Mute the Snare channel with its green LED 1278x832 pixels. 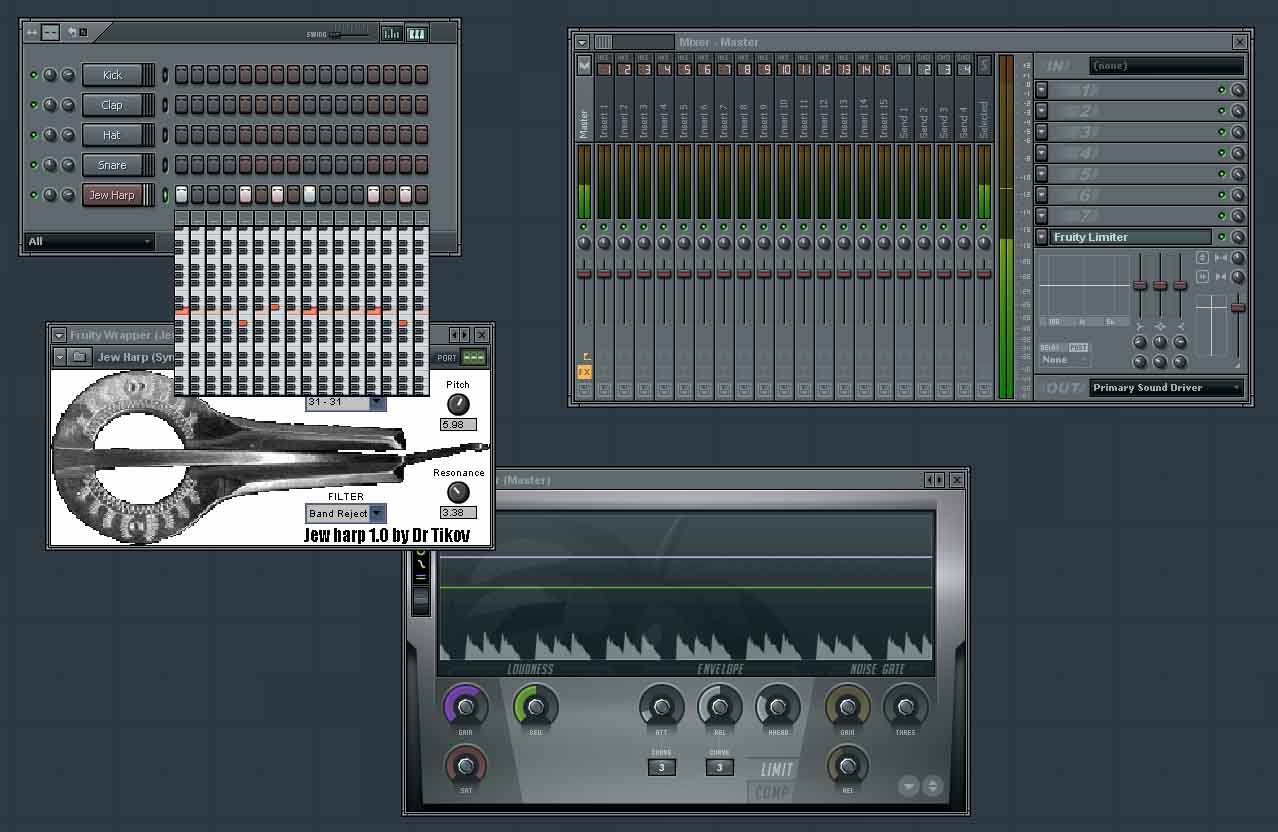[33, 165]
